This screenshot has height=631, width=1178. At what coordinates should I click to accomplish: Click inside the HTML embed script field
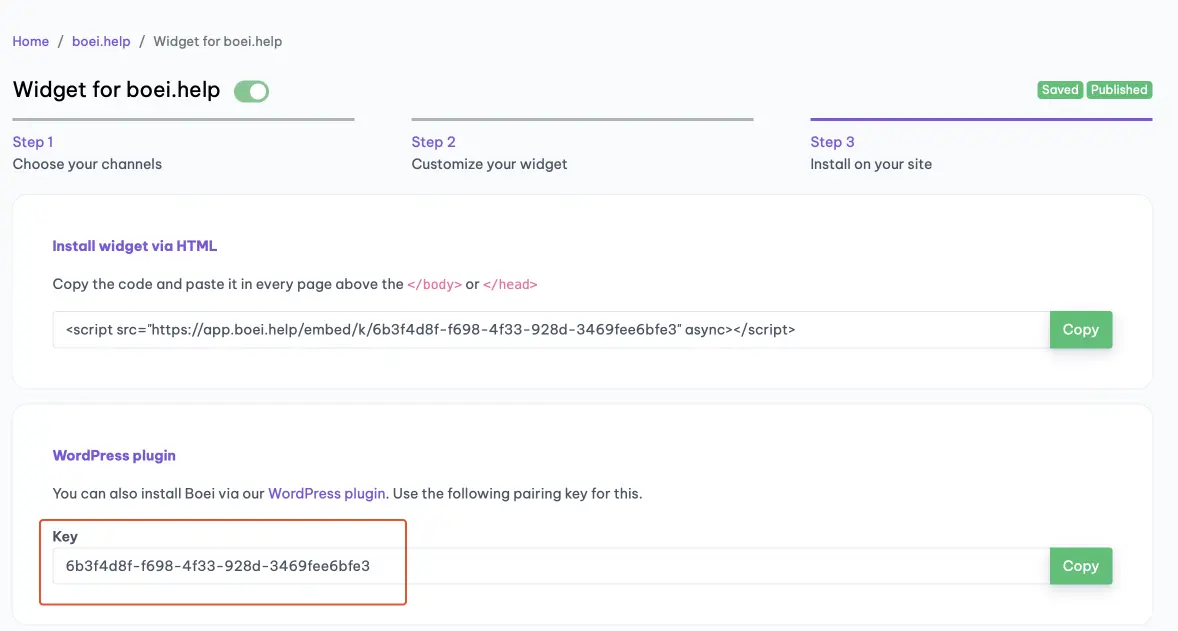click(x=550, y=329)
